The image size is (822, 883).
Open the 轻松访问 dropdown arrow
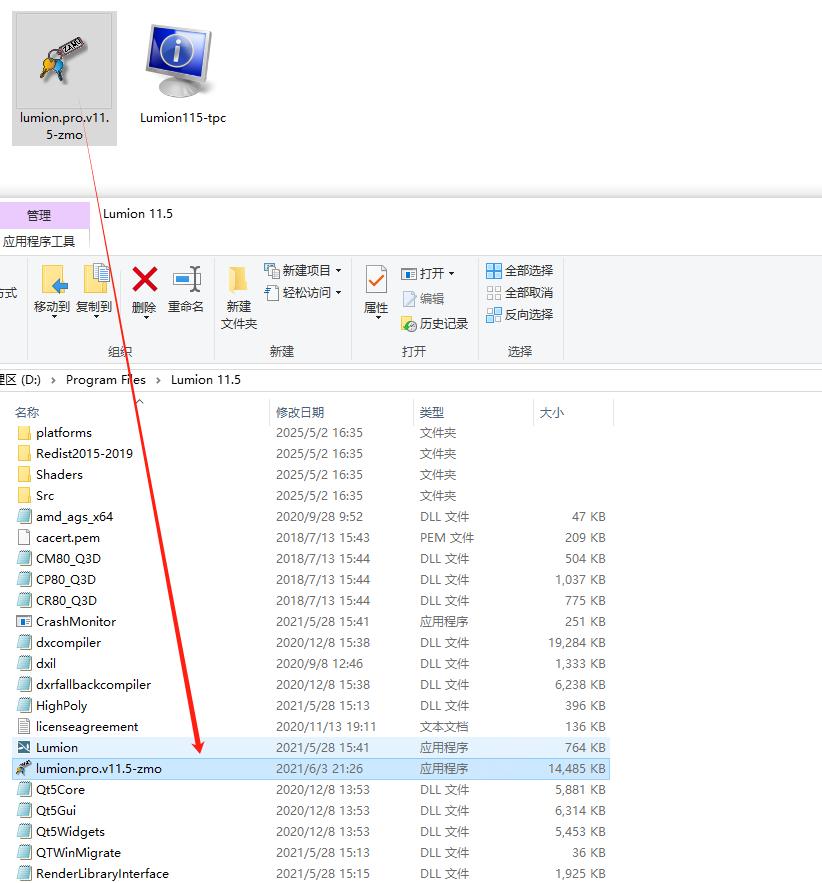(x=338, y=293)
